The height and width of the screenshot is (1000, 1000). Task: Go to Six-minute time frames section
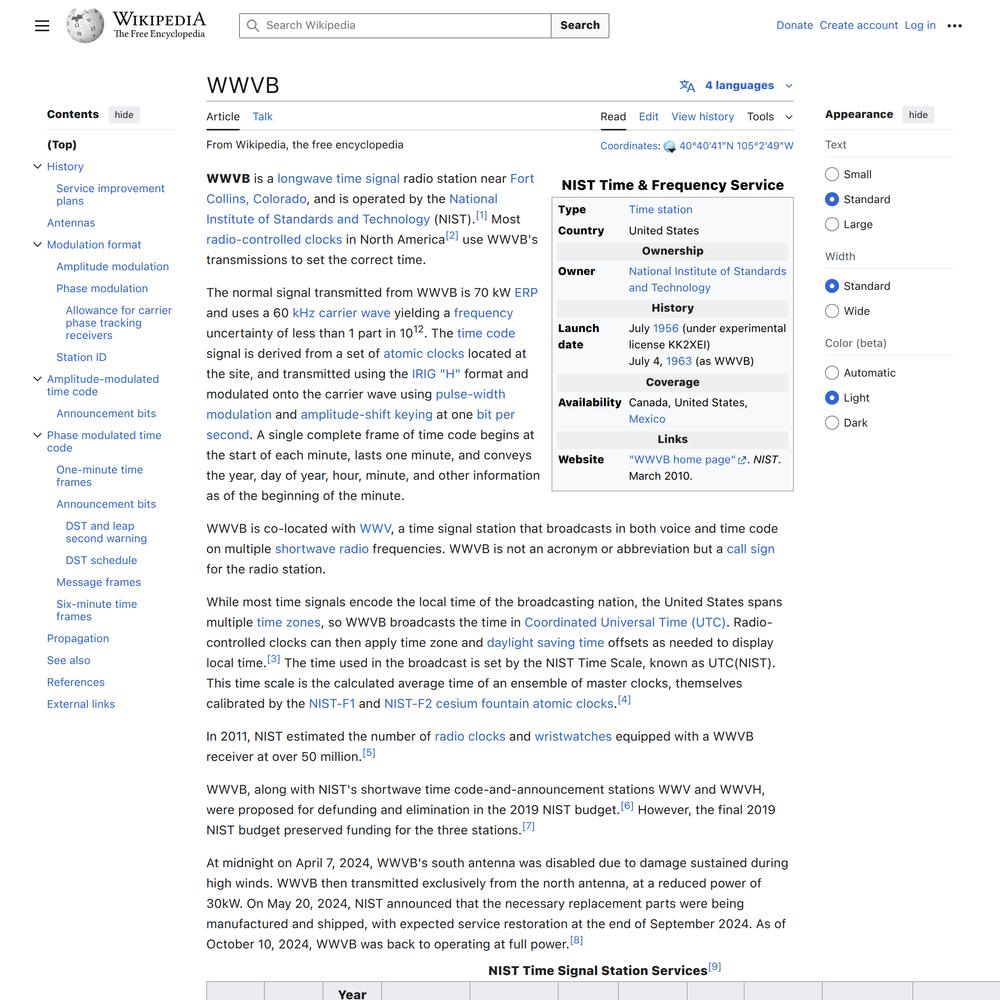coord(96,610)
